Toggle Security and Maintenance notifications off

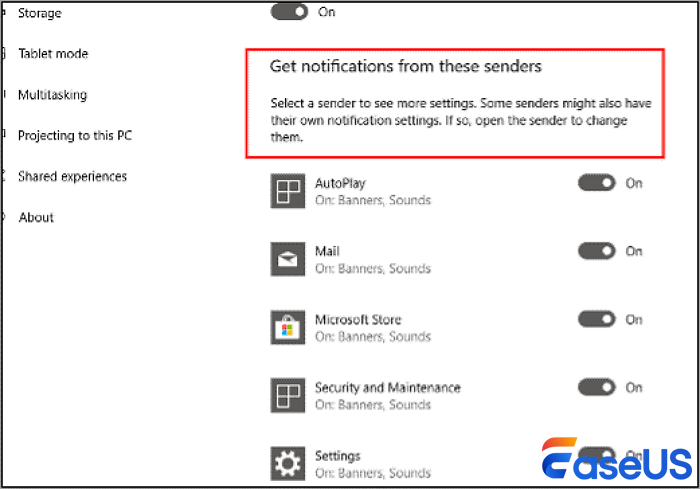[x=597, y=387]
